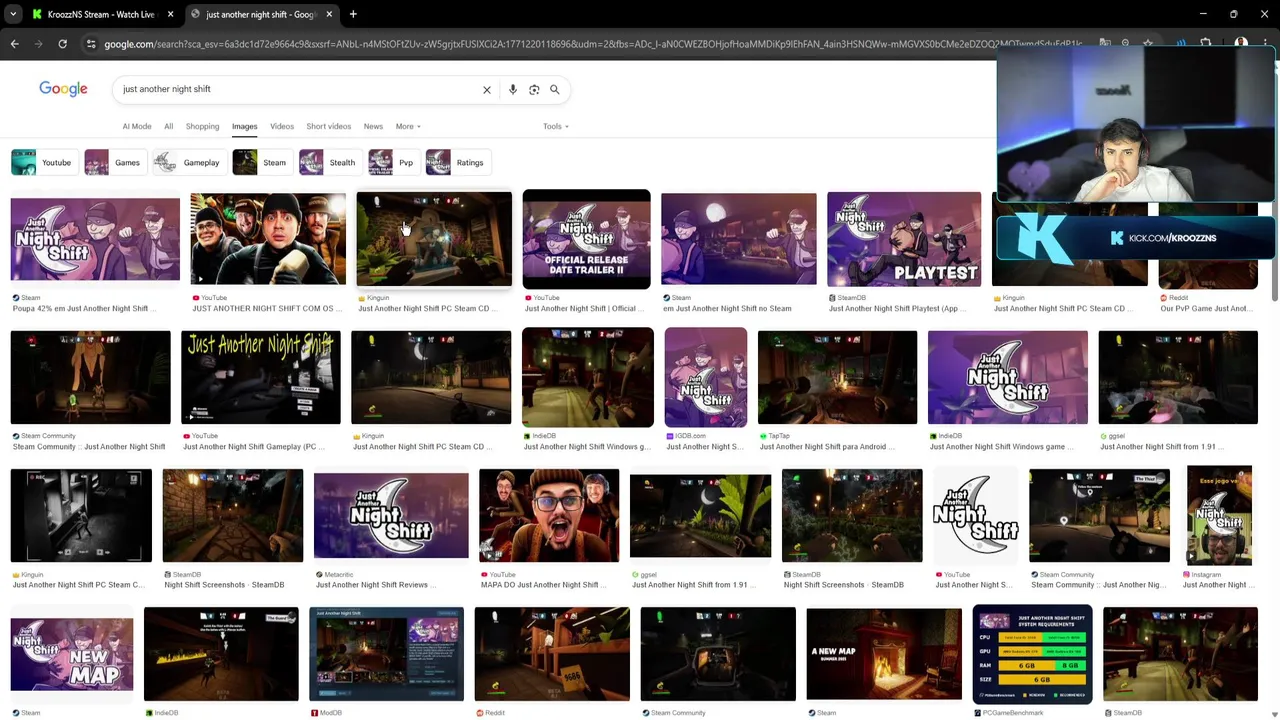Filter images by the Stealth chip

pyautogui.click(x=330, y=162)
